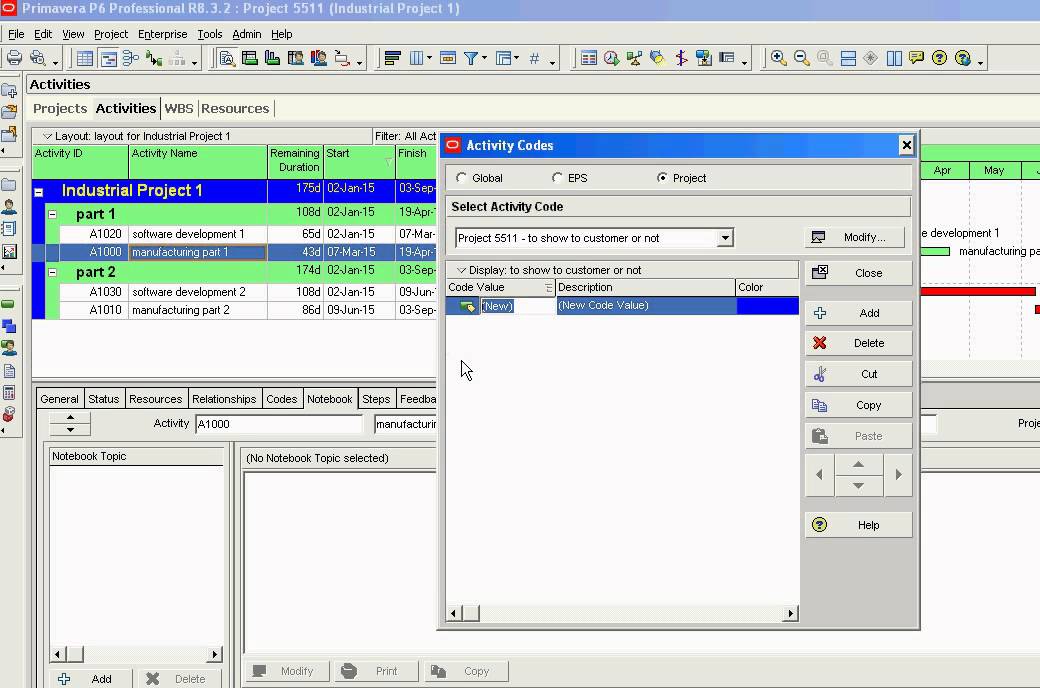The image size is (1040, 688).
Task: Open the Columns icon dropdown arrow
Action: tap(429, 58)
